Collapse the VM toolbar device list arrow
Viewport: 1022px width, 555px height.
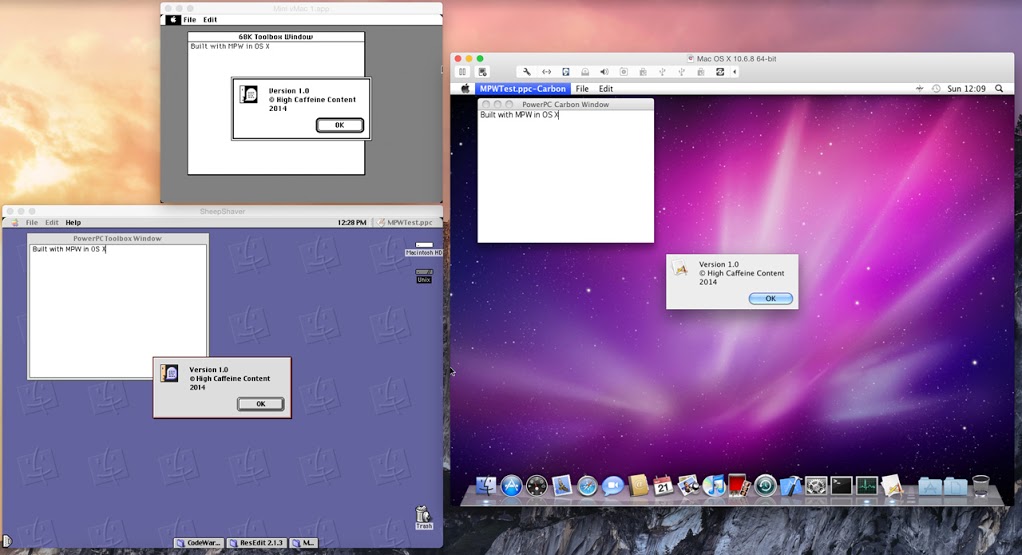pos(735,72)
